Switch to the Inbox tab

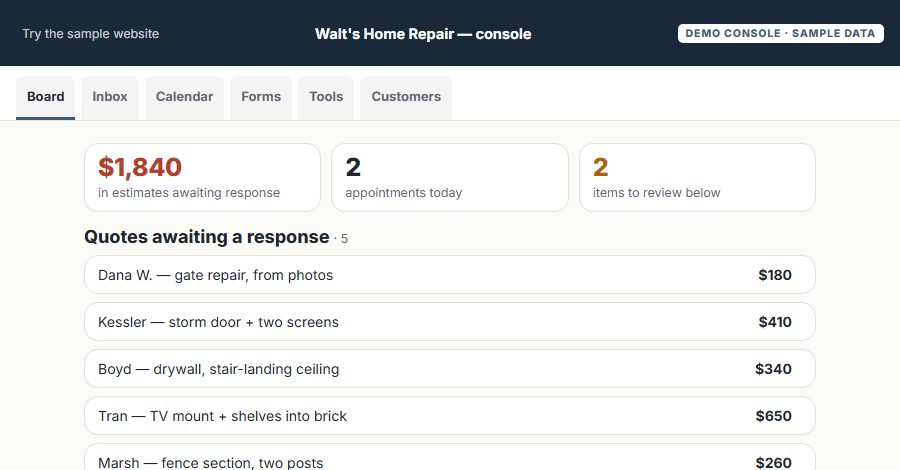(x=110, y=98)
